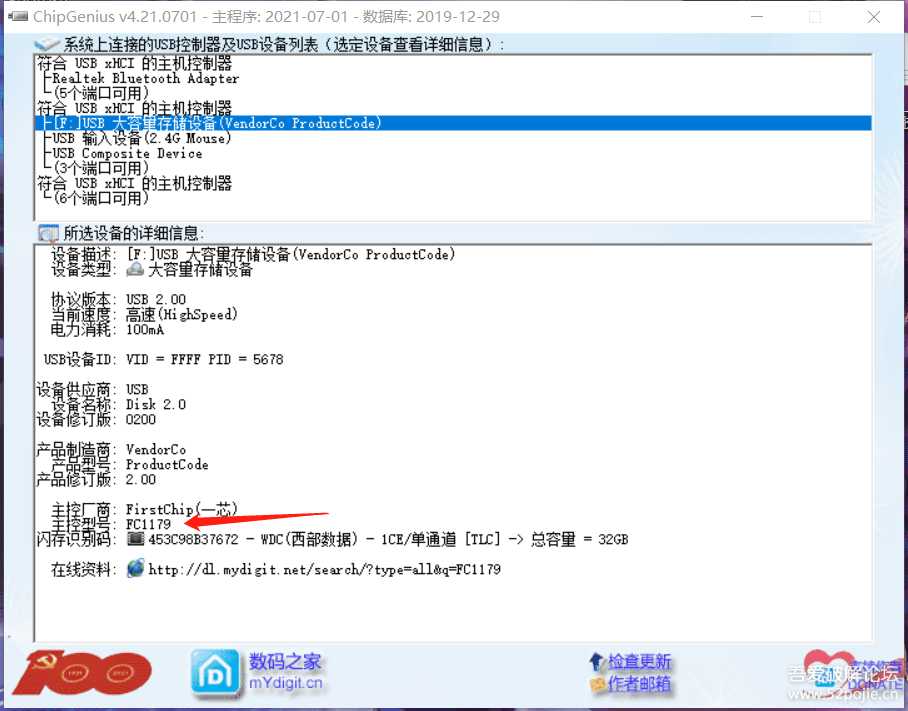Click the USB device list header icon
Screen dimensions: 908x711
[x=46, y=44]
